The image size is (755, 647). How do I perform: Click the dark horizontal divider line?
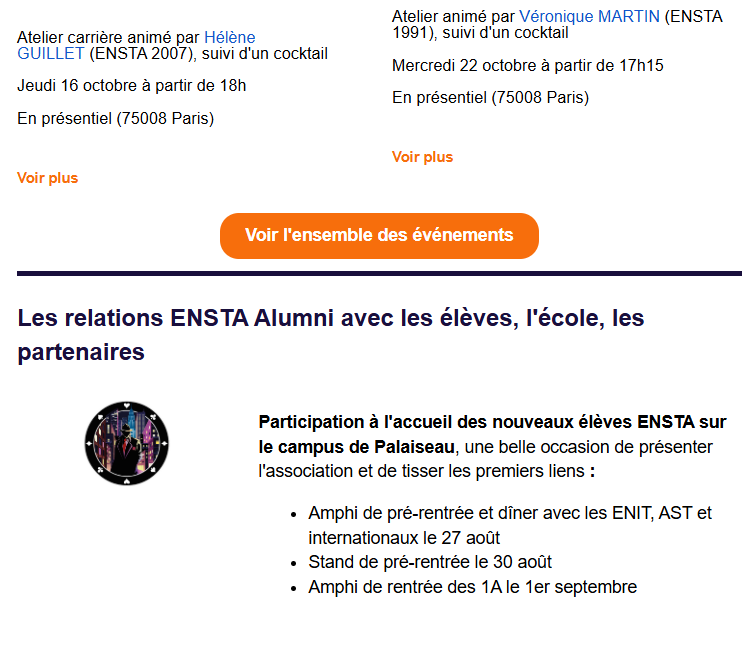pyautogui.click(x=379, y=273)
